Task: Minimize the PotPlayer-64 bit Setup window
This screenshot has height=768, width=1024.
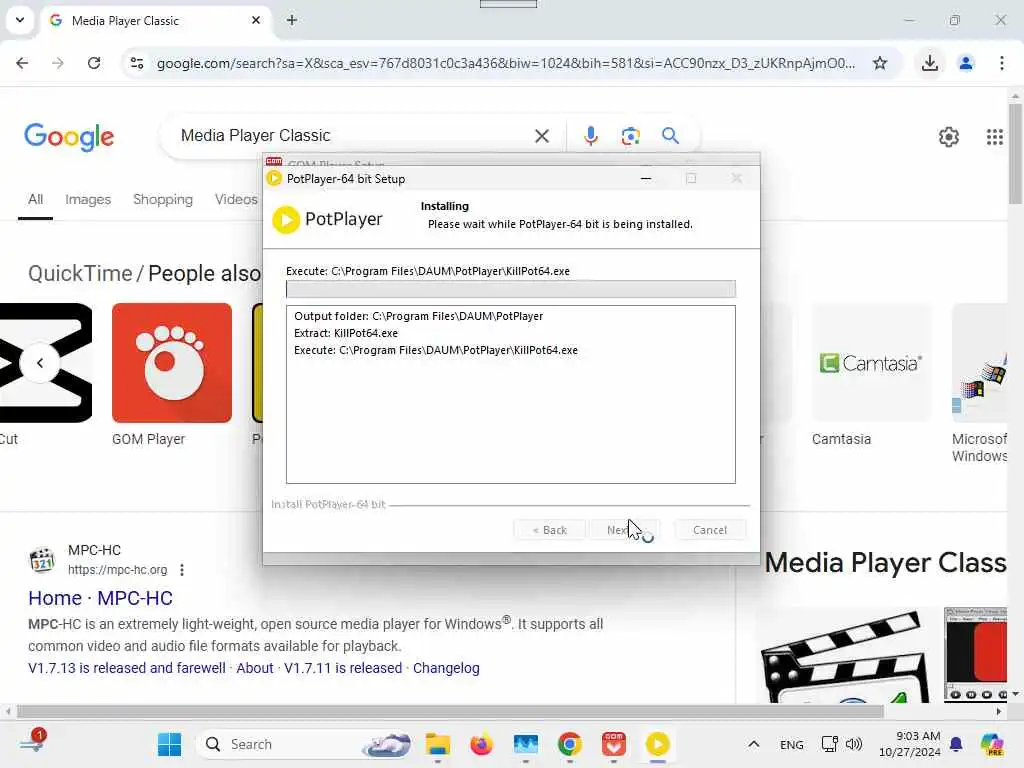Action: [646, 178]
